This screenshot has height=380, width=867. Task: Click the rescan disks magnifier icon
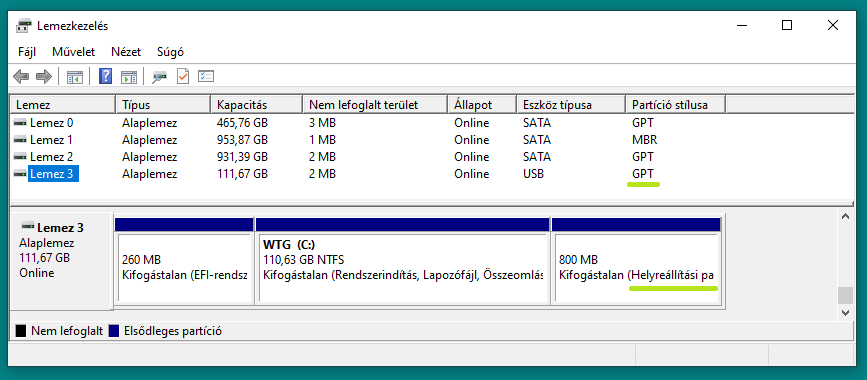(160, 76)
